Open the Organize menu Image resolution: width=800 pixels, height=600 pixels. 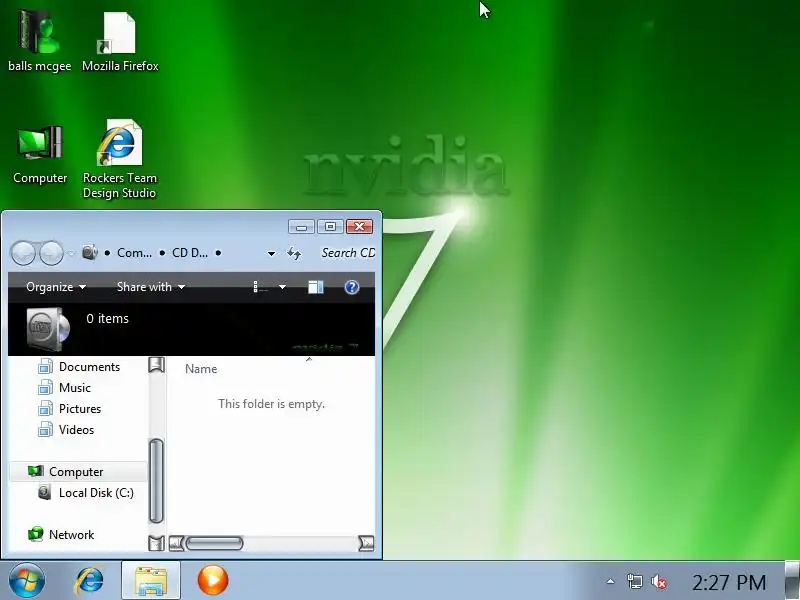pyautogui.click(x=56, y=287)
